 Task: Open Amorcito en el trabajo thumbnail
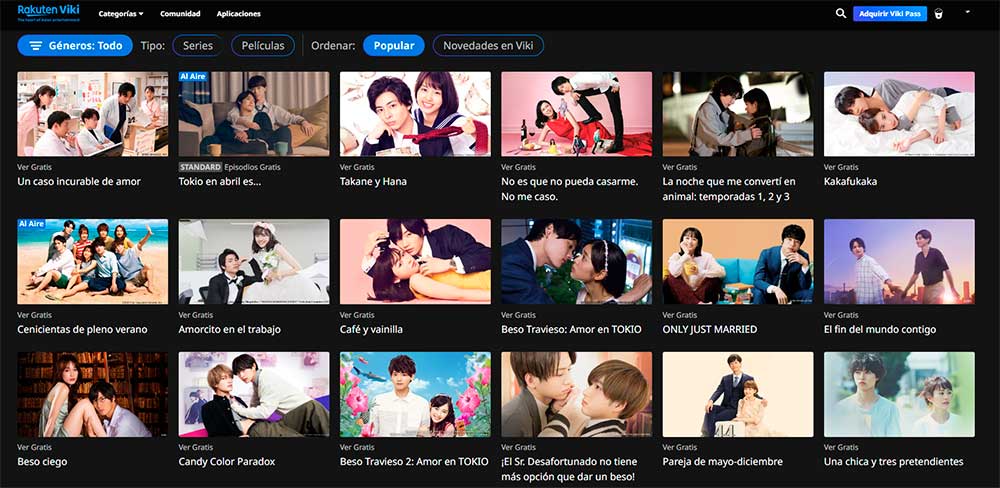pyautogui.click(x=254, y=262)
